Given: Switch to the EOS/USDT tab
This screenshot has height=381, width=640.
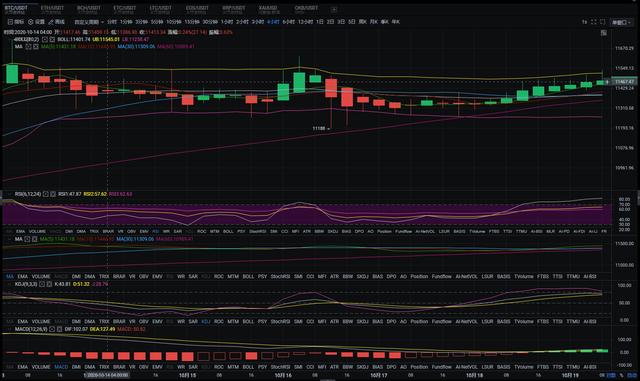Looking at the screenshot, I should click(x=197, y=9).
